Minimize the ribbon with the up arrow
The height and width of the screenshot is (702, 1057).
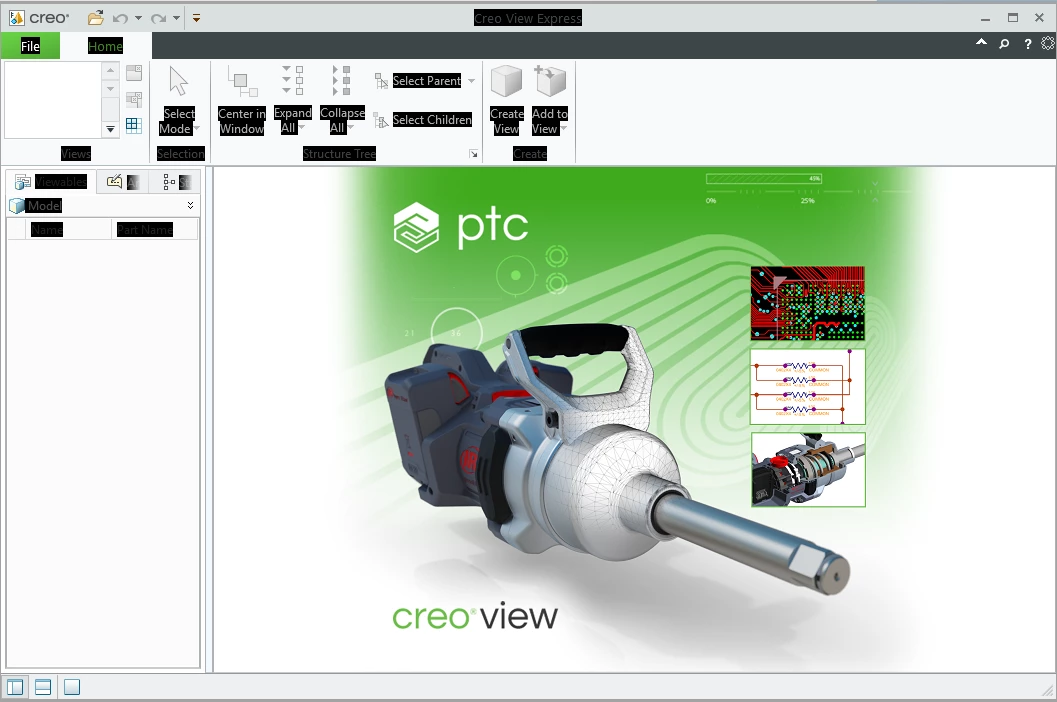pyautogui.click(x=982, y=42)
